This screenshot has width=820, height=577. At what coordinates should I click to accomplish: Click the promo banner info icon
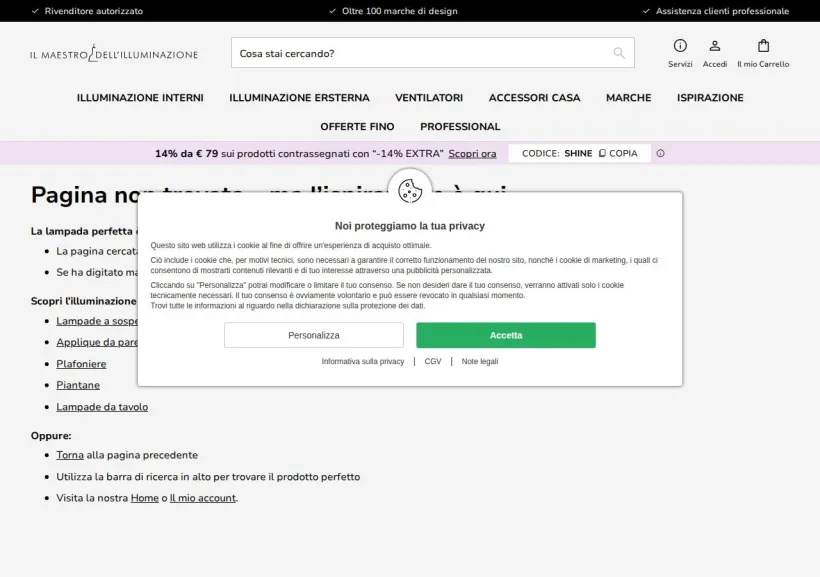click(660, 153)
